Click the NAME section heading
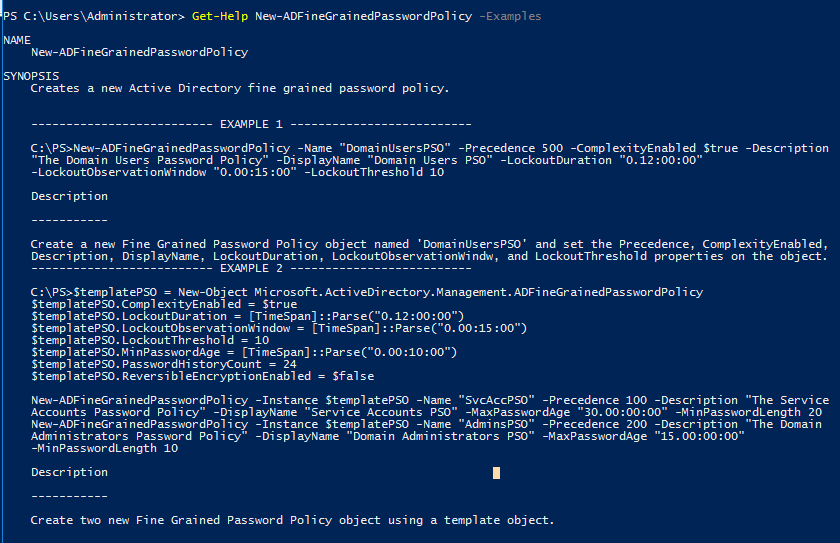Image resolution: width=840 pixels, height=543 pixels. (x=17, y=40)
